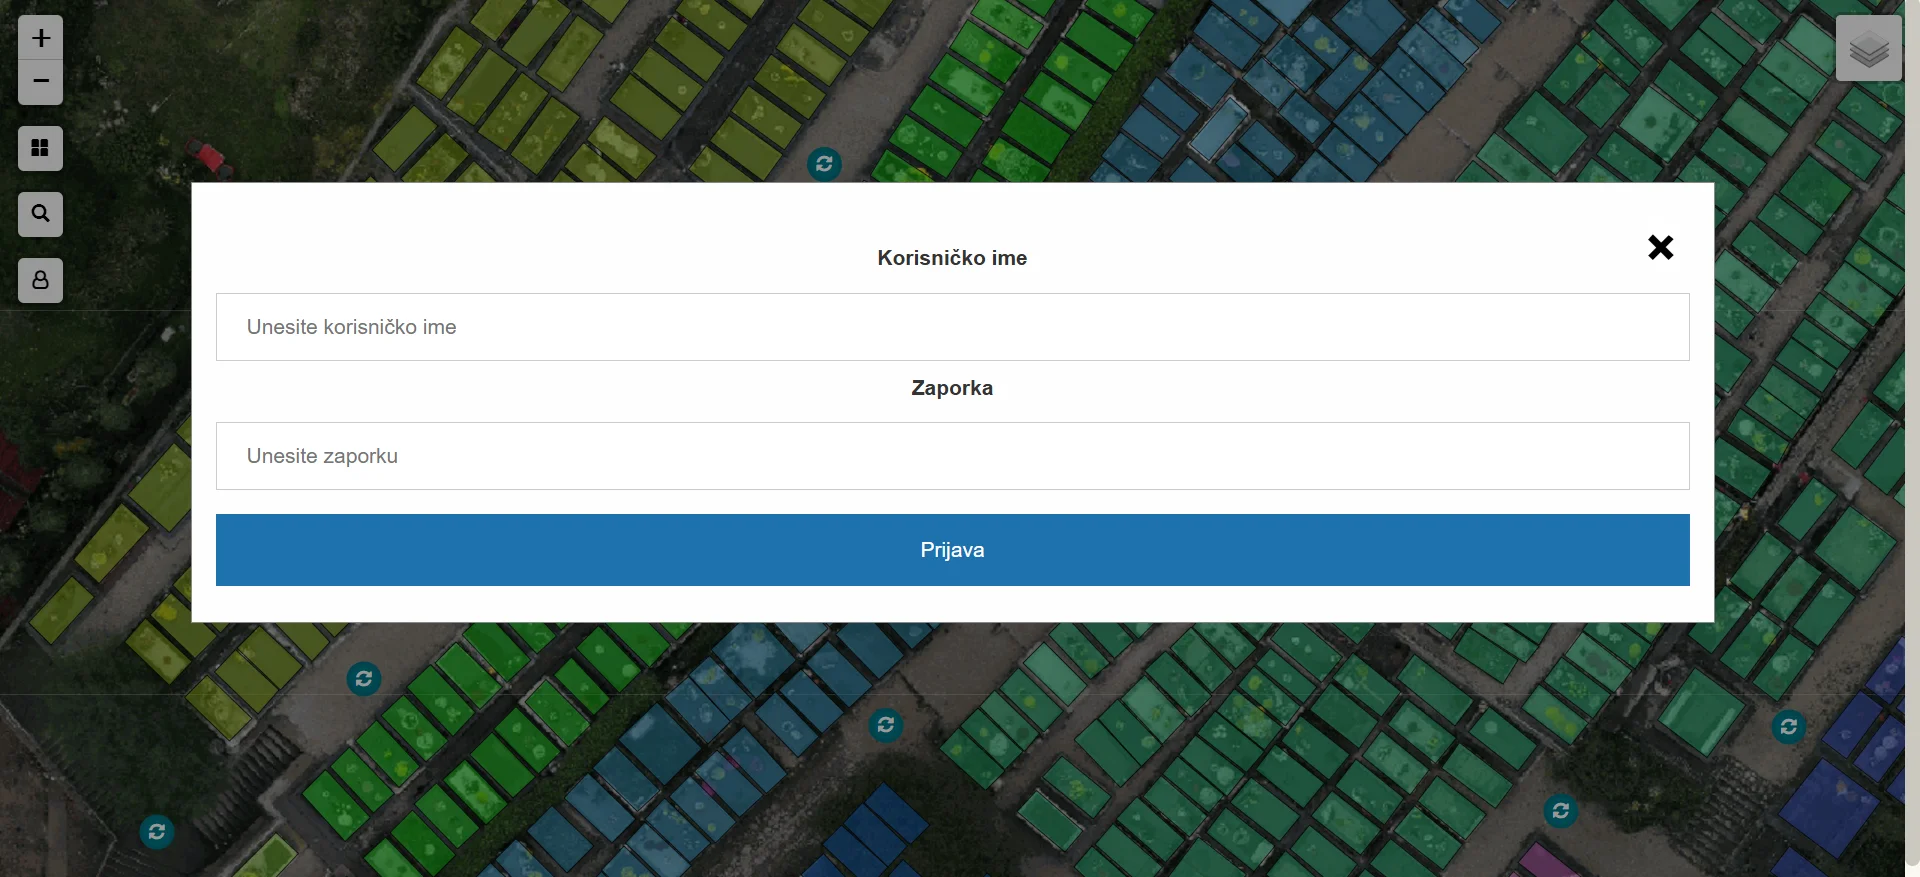Focus the 'Unesite zaporku' password field
Image resolution: width=1920 pixels, height=877 pixels.
pyautogui.click(x=952, y=456)
